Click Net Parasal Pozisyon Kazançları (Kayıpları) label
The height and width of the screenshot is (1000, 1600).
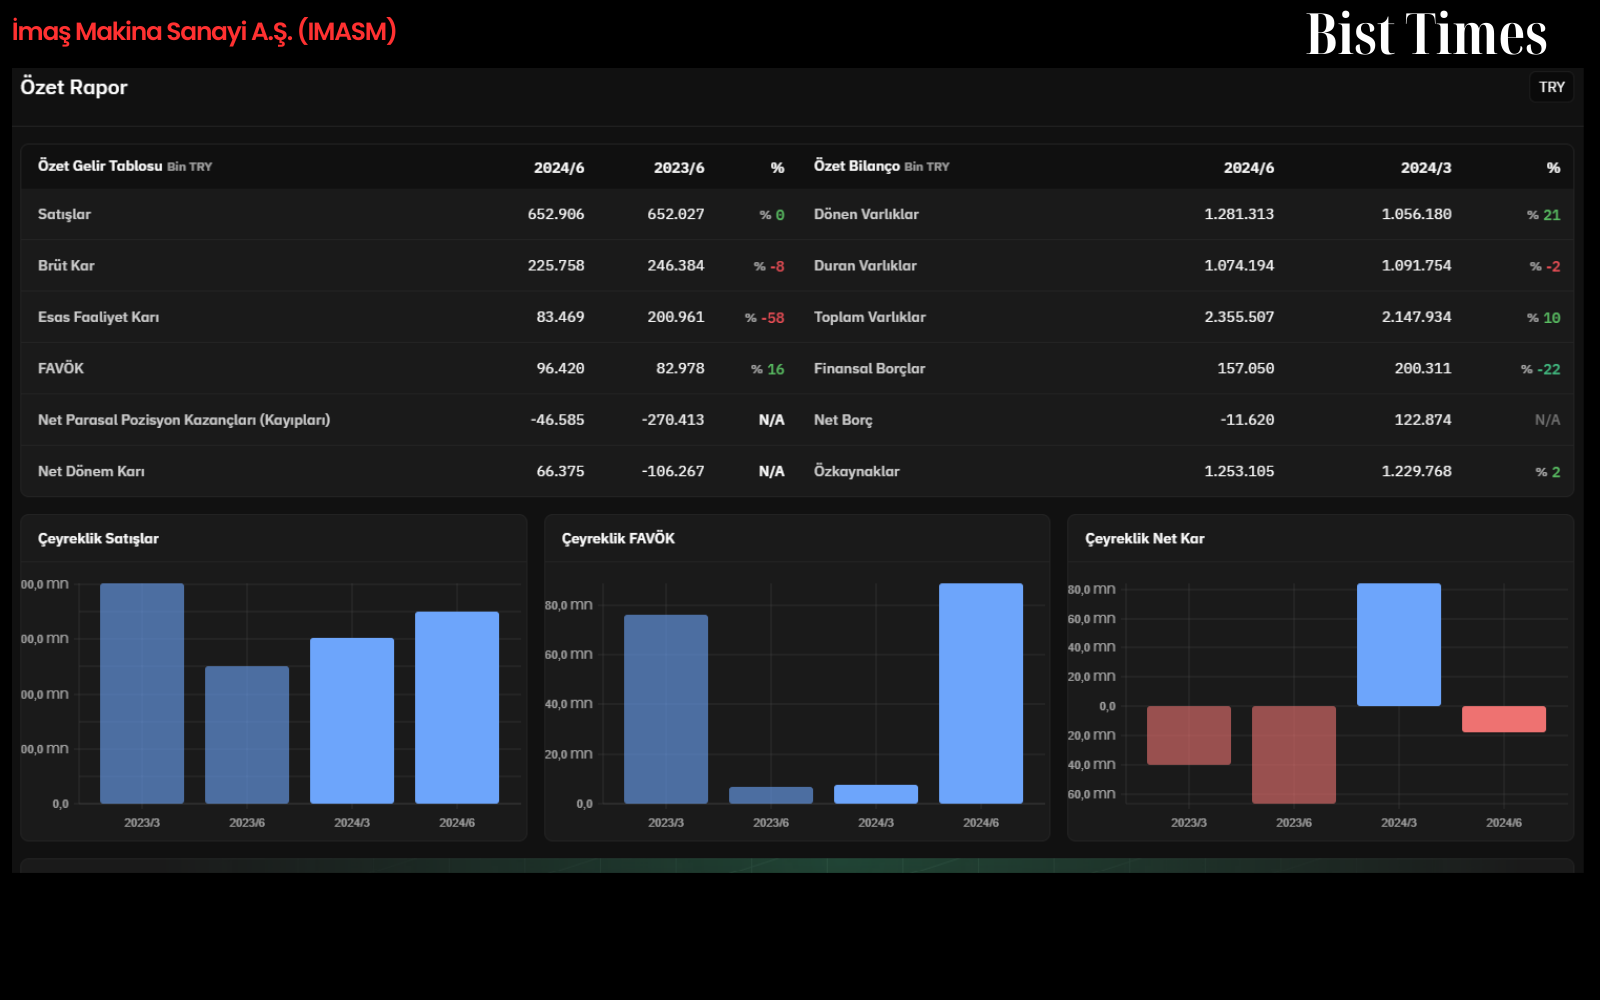pos(184,420)
